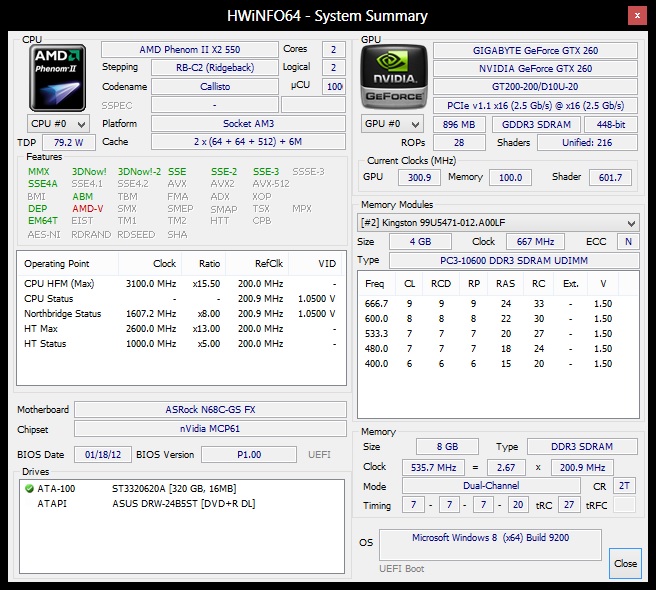Click the NVIDIA GeForce logo image
656x590 pixels.
393,77
